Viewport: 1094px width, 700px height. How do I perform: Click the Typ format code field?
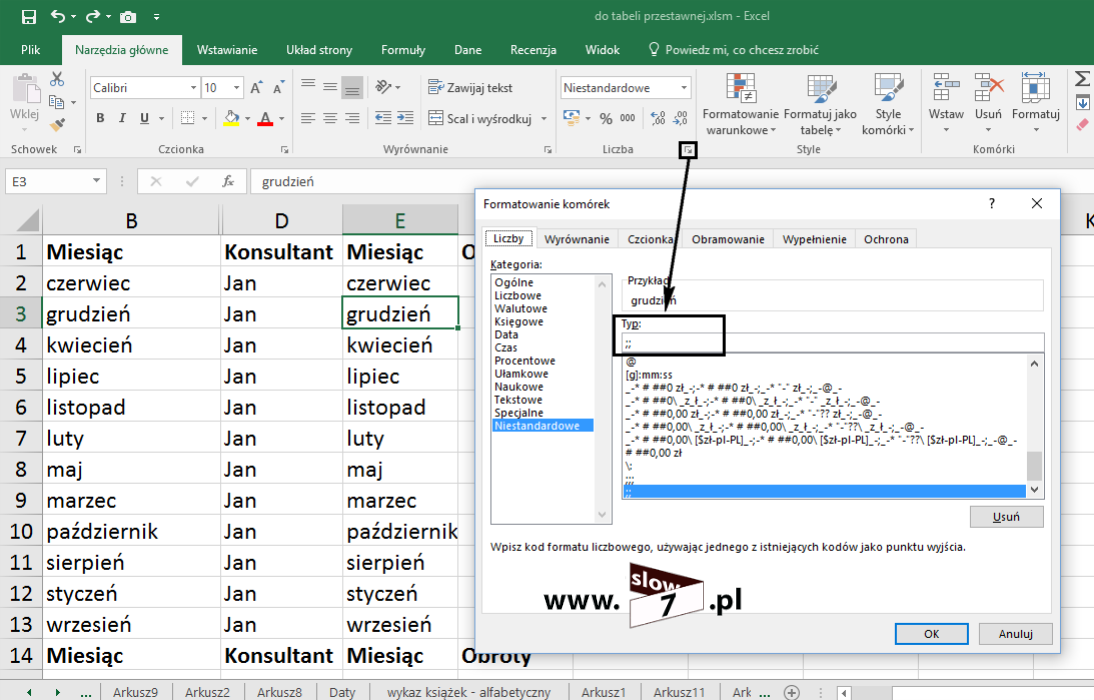coord(833,343)
